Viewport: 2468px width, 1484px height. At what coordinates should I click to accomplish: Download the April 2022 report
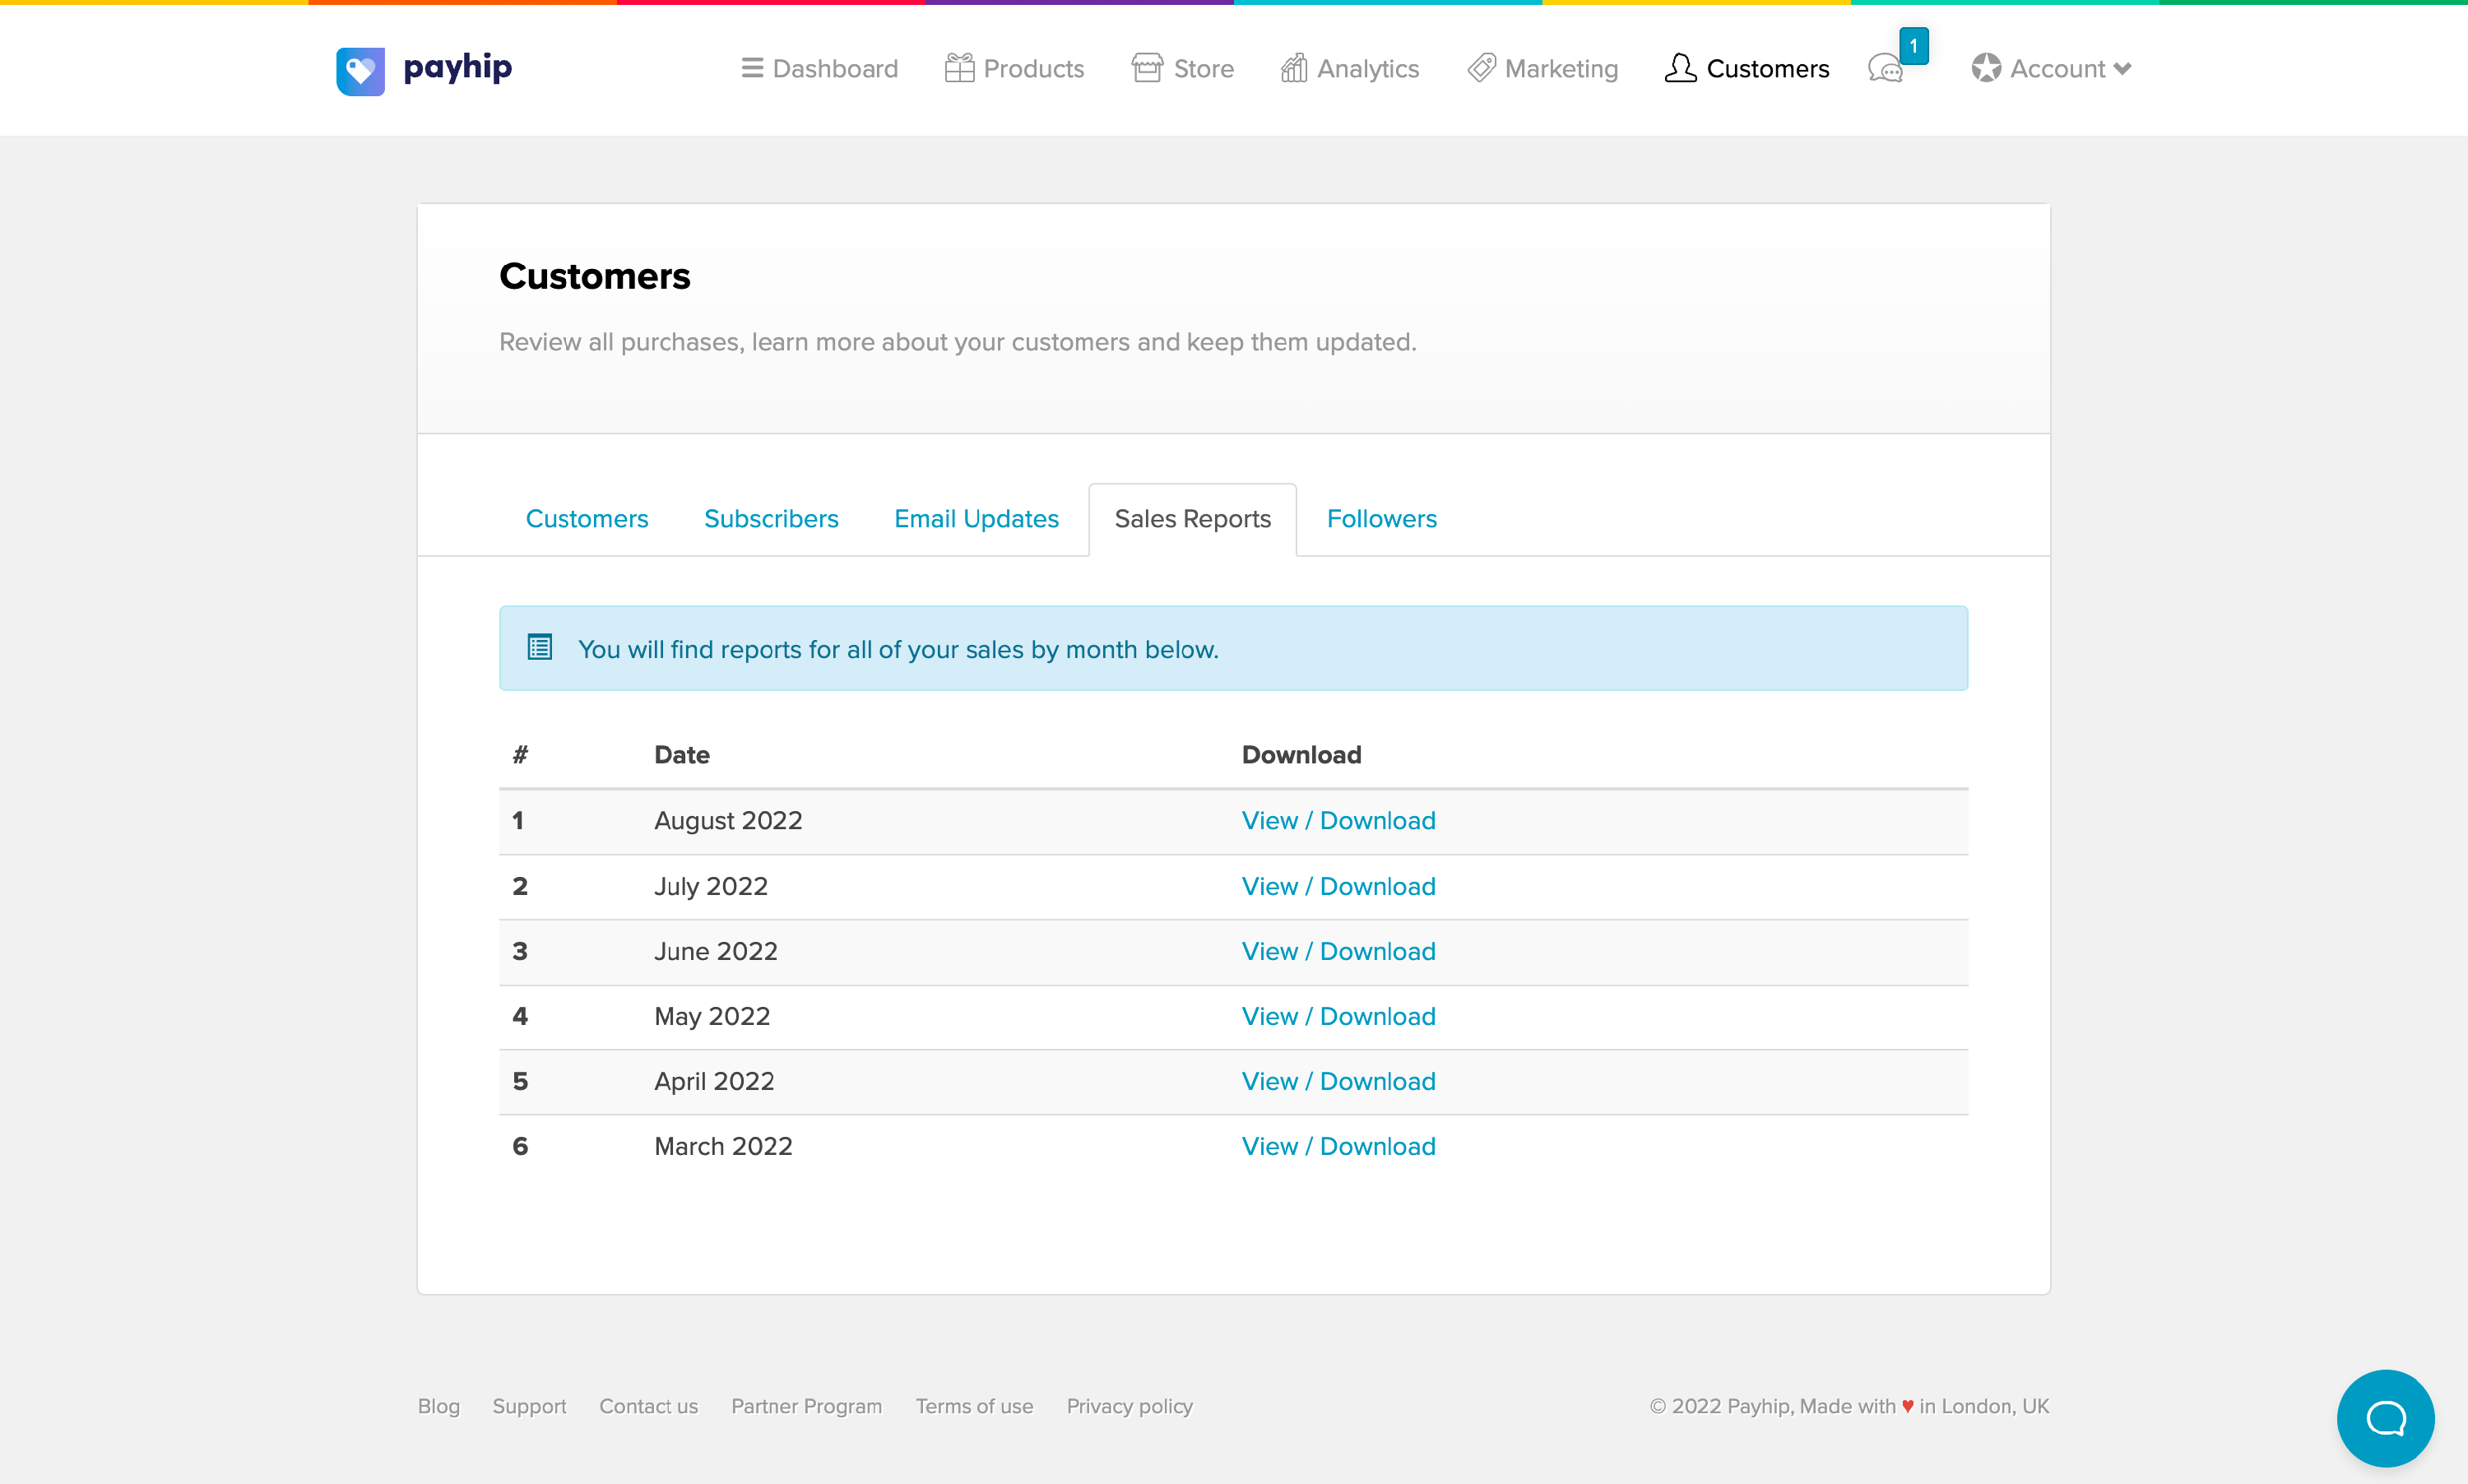click(1338, 1082)
